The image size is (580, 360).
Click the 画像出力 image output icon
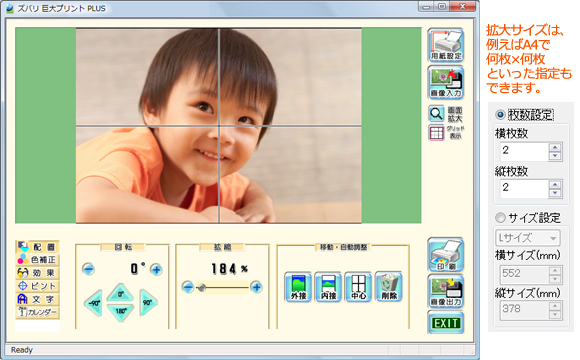click(x=446, y=291)
